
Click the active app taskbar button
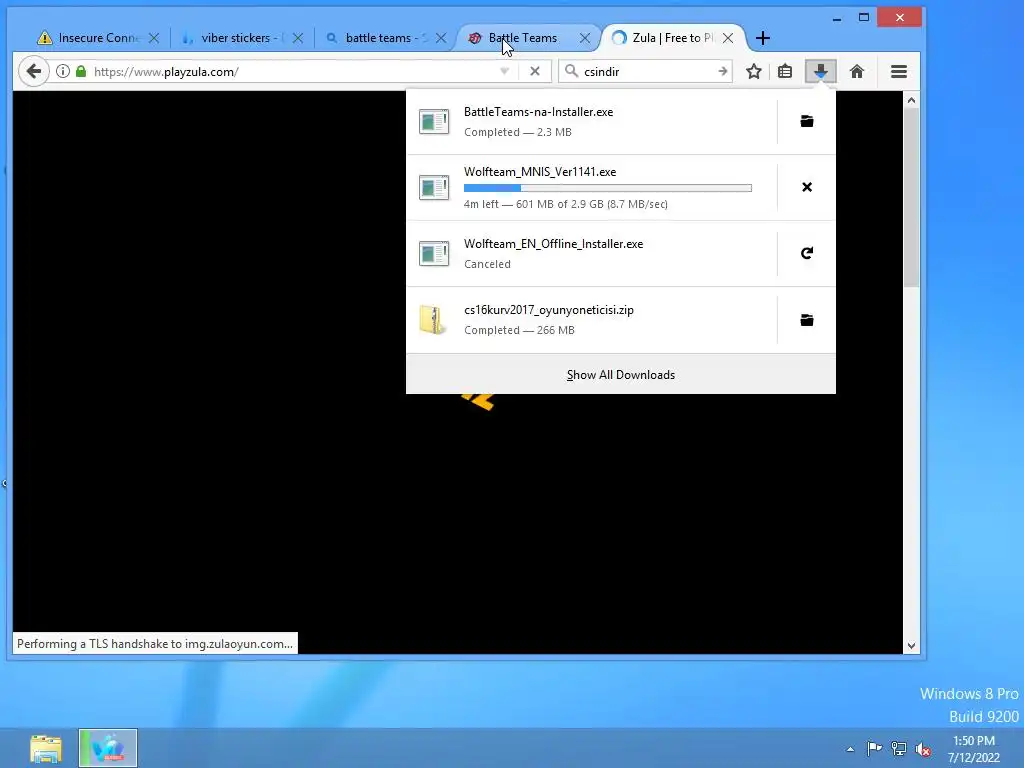pos(108,748)
